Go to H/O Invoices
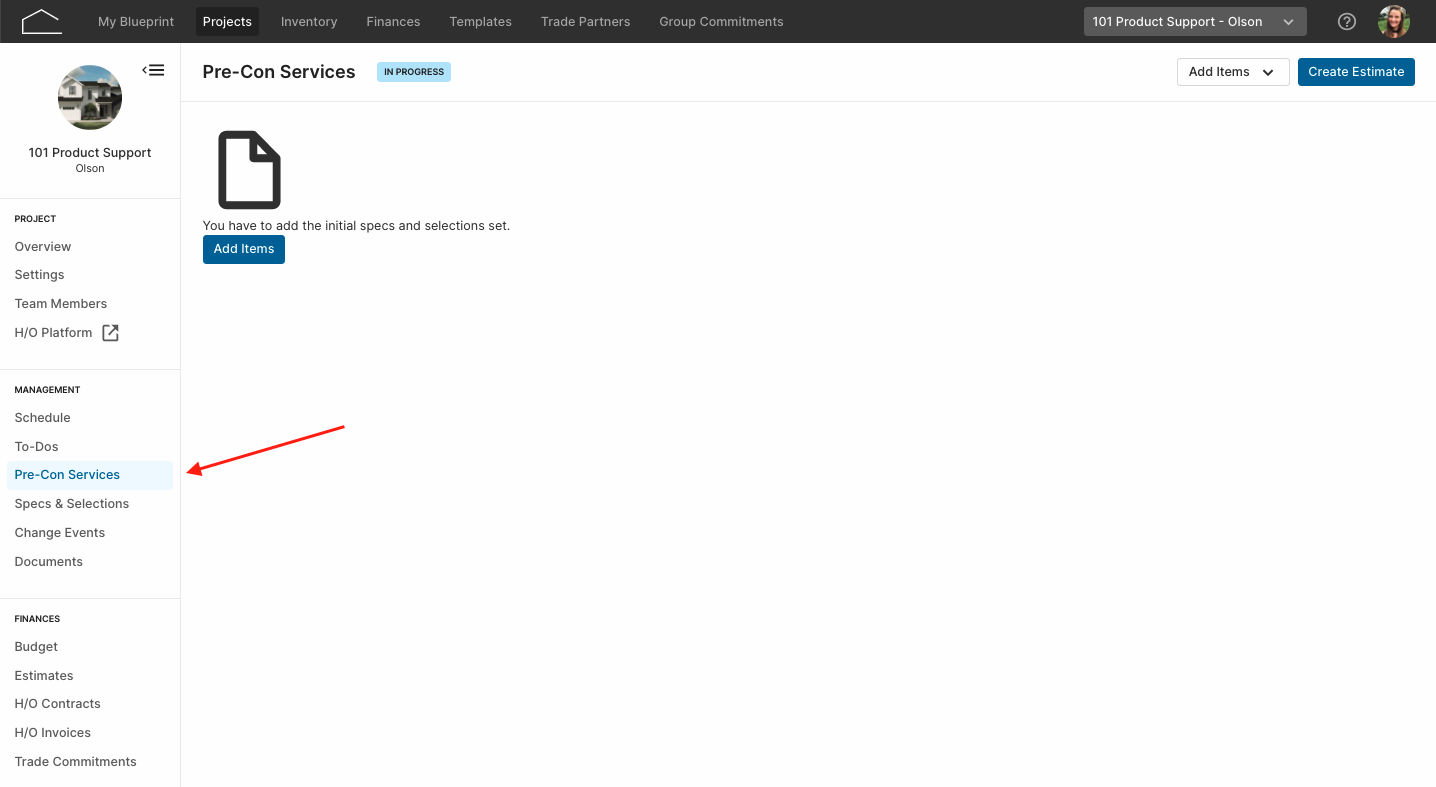 point(53,733)
